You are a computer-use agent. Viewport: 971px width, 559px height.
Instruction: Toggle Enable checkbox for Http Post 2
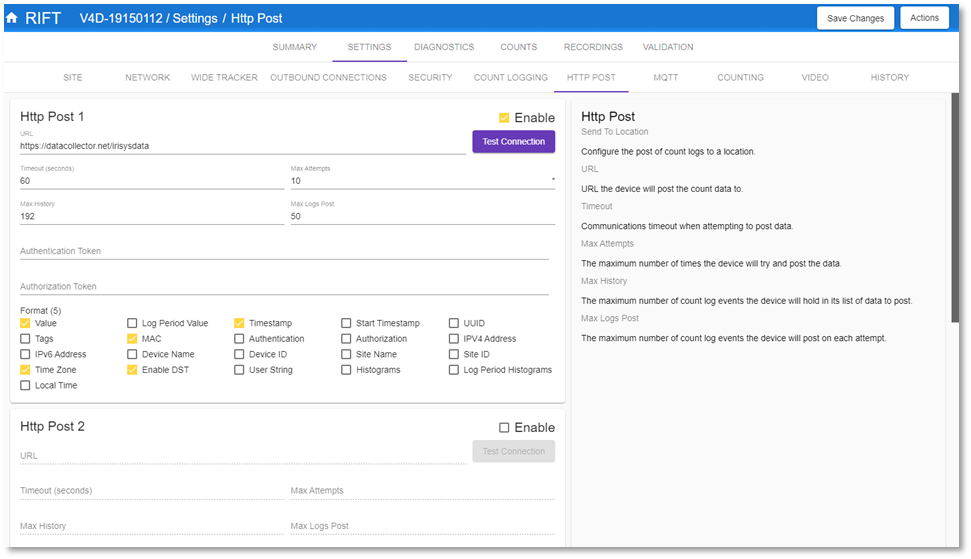pyautogui.click(x=504, y=428)
